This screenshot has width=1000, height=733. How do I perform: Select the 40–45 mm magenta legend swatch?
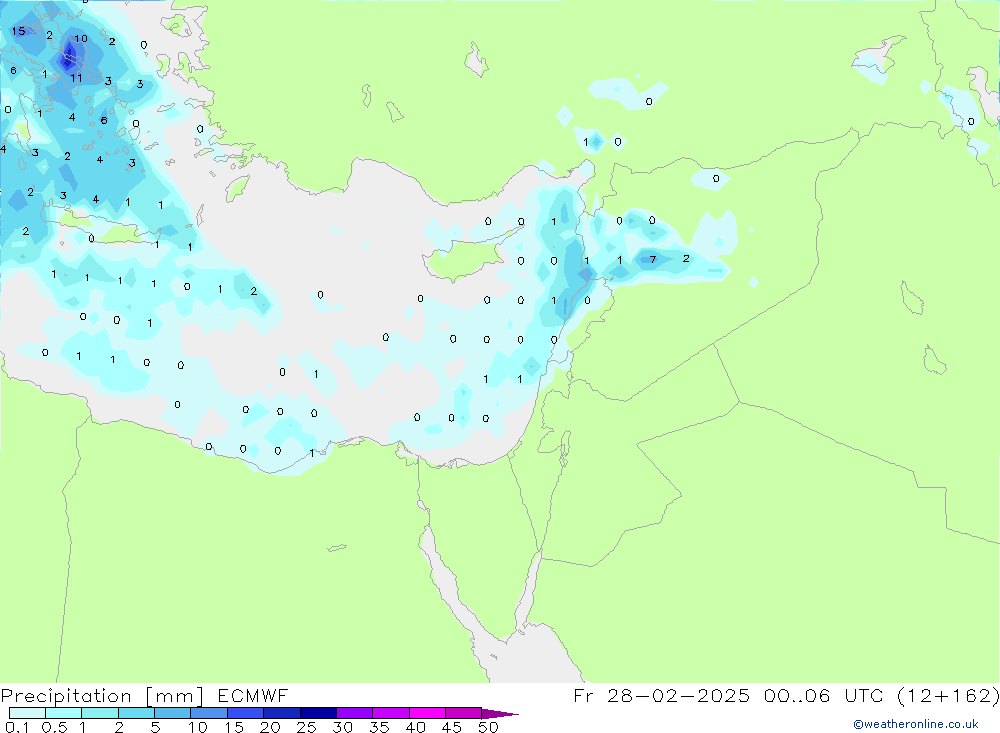[x=427, y=713]
